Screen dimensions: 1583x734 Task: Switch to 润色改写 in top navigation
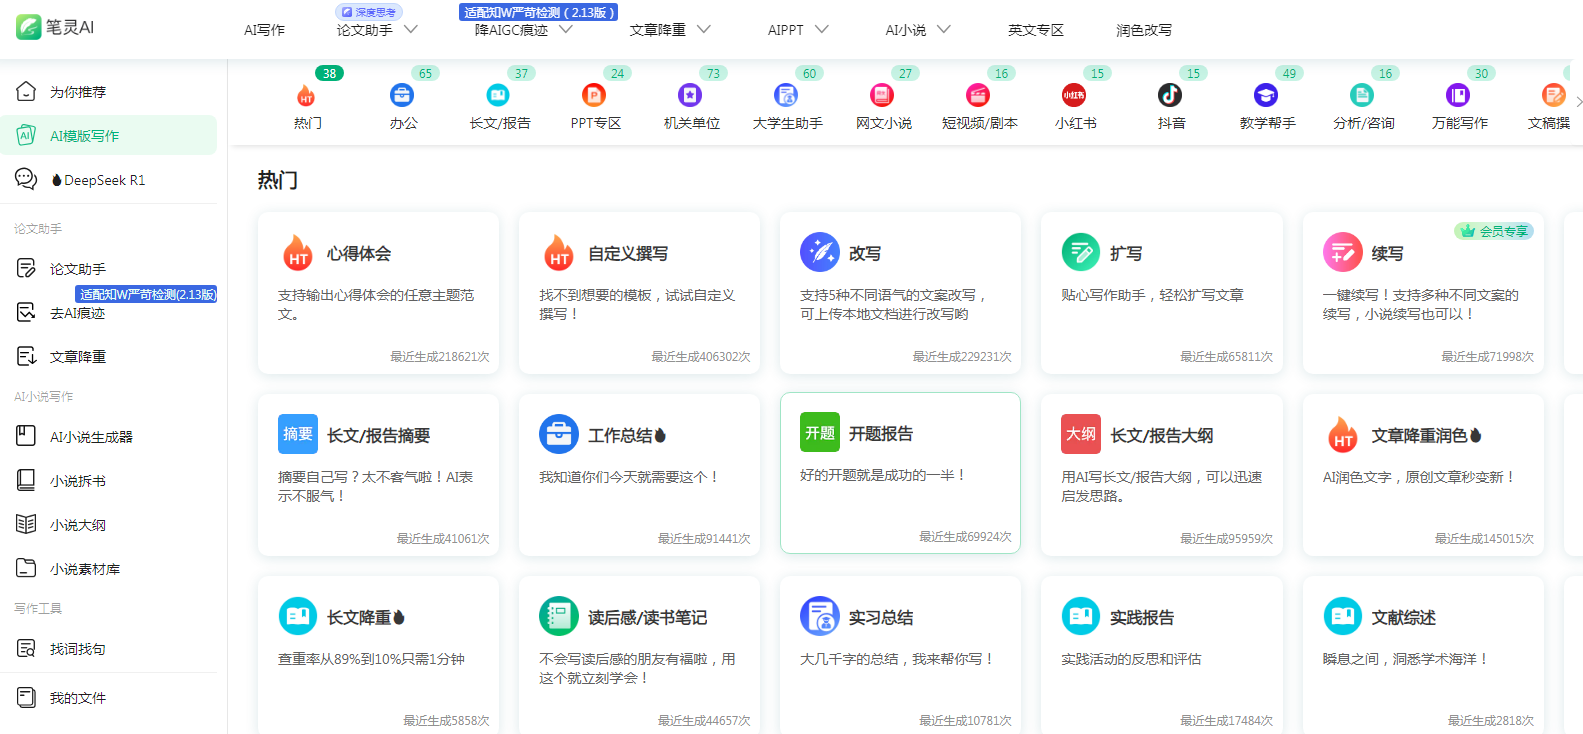(x=1143, y=30)
